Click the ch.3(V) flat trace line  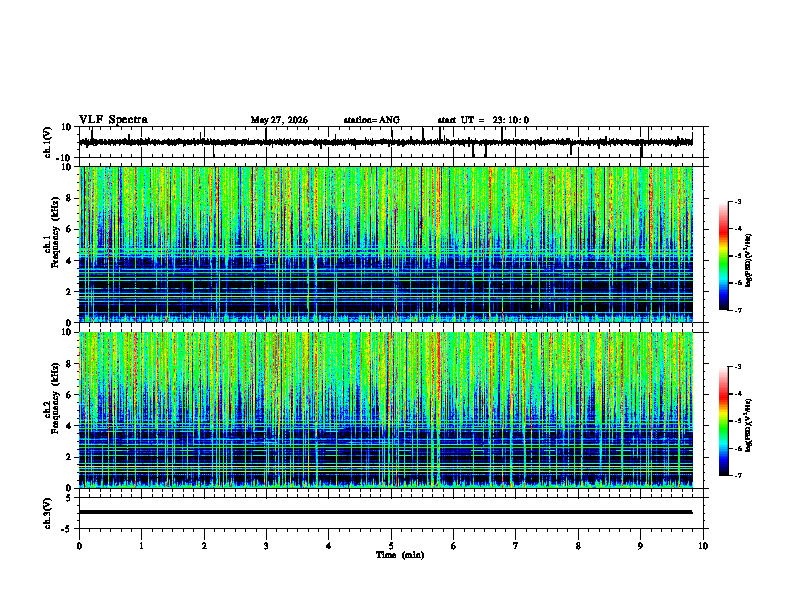tap(385, 512)
